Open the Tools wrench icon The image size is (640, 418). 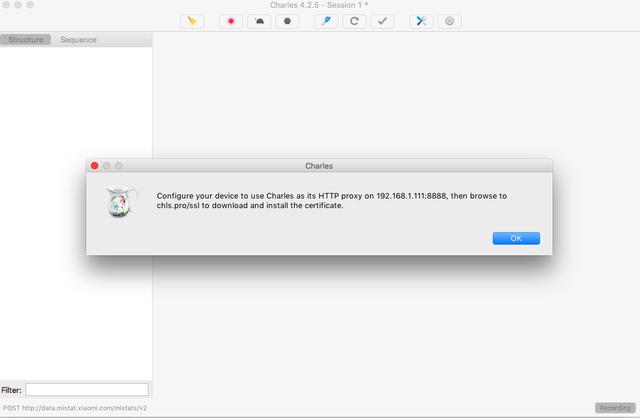coord(421,21)
